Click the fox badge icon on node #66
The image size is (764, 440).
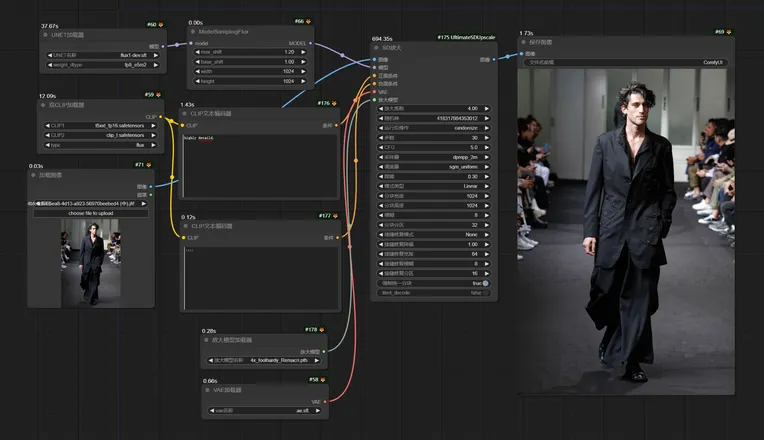(x=307, y=21)
